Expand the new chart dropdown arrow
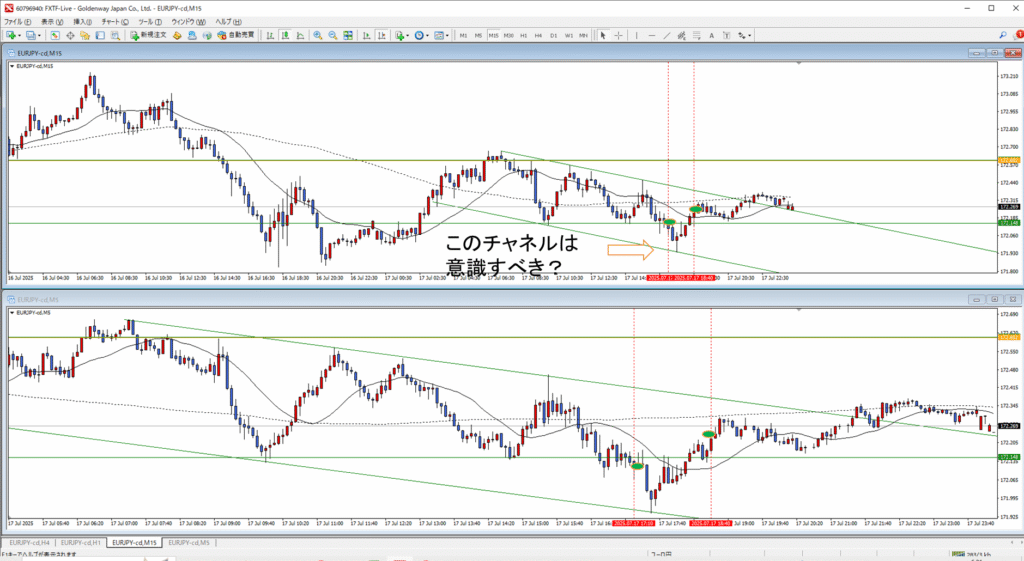1024x561 pixels. [x=20, y=35]
